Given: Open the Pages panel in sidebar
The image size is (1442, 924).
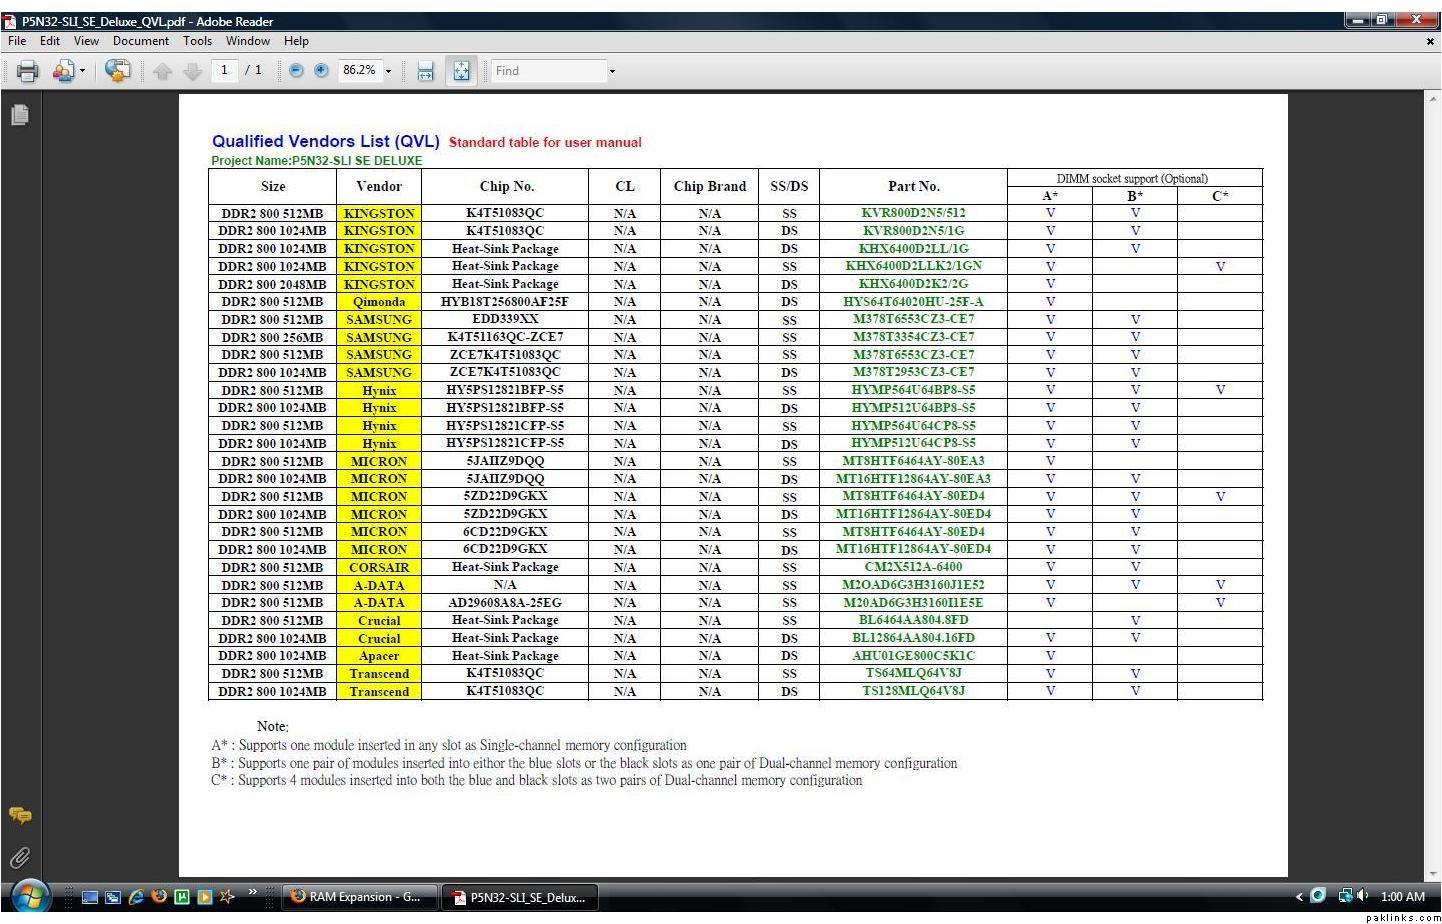Looking at the screenshot, I should (20, 115).
